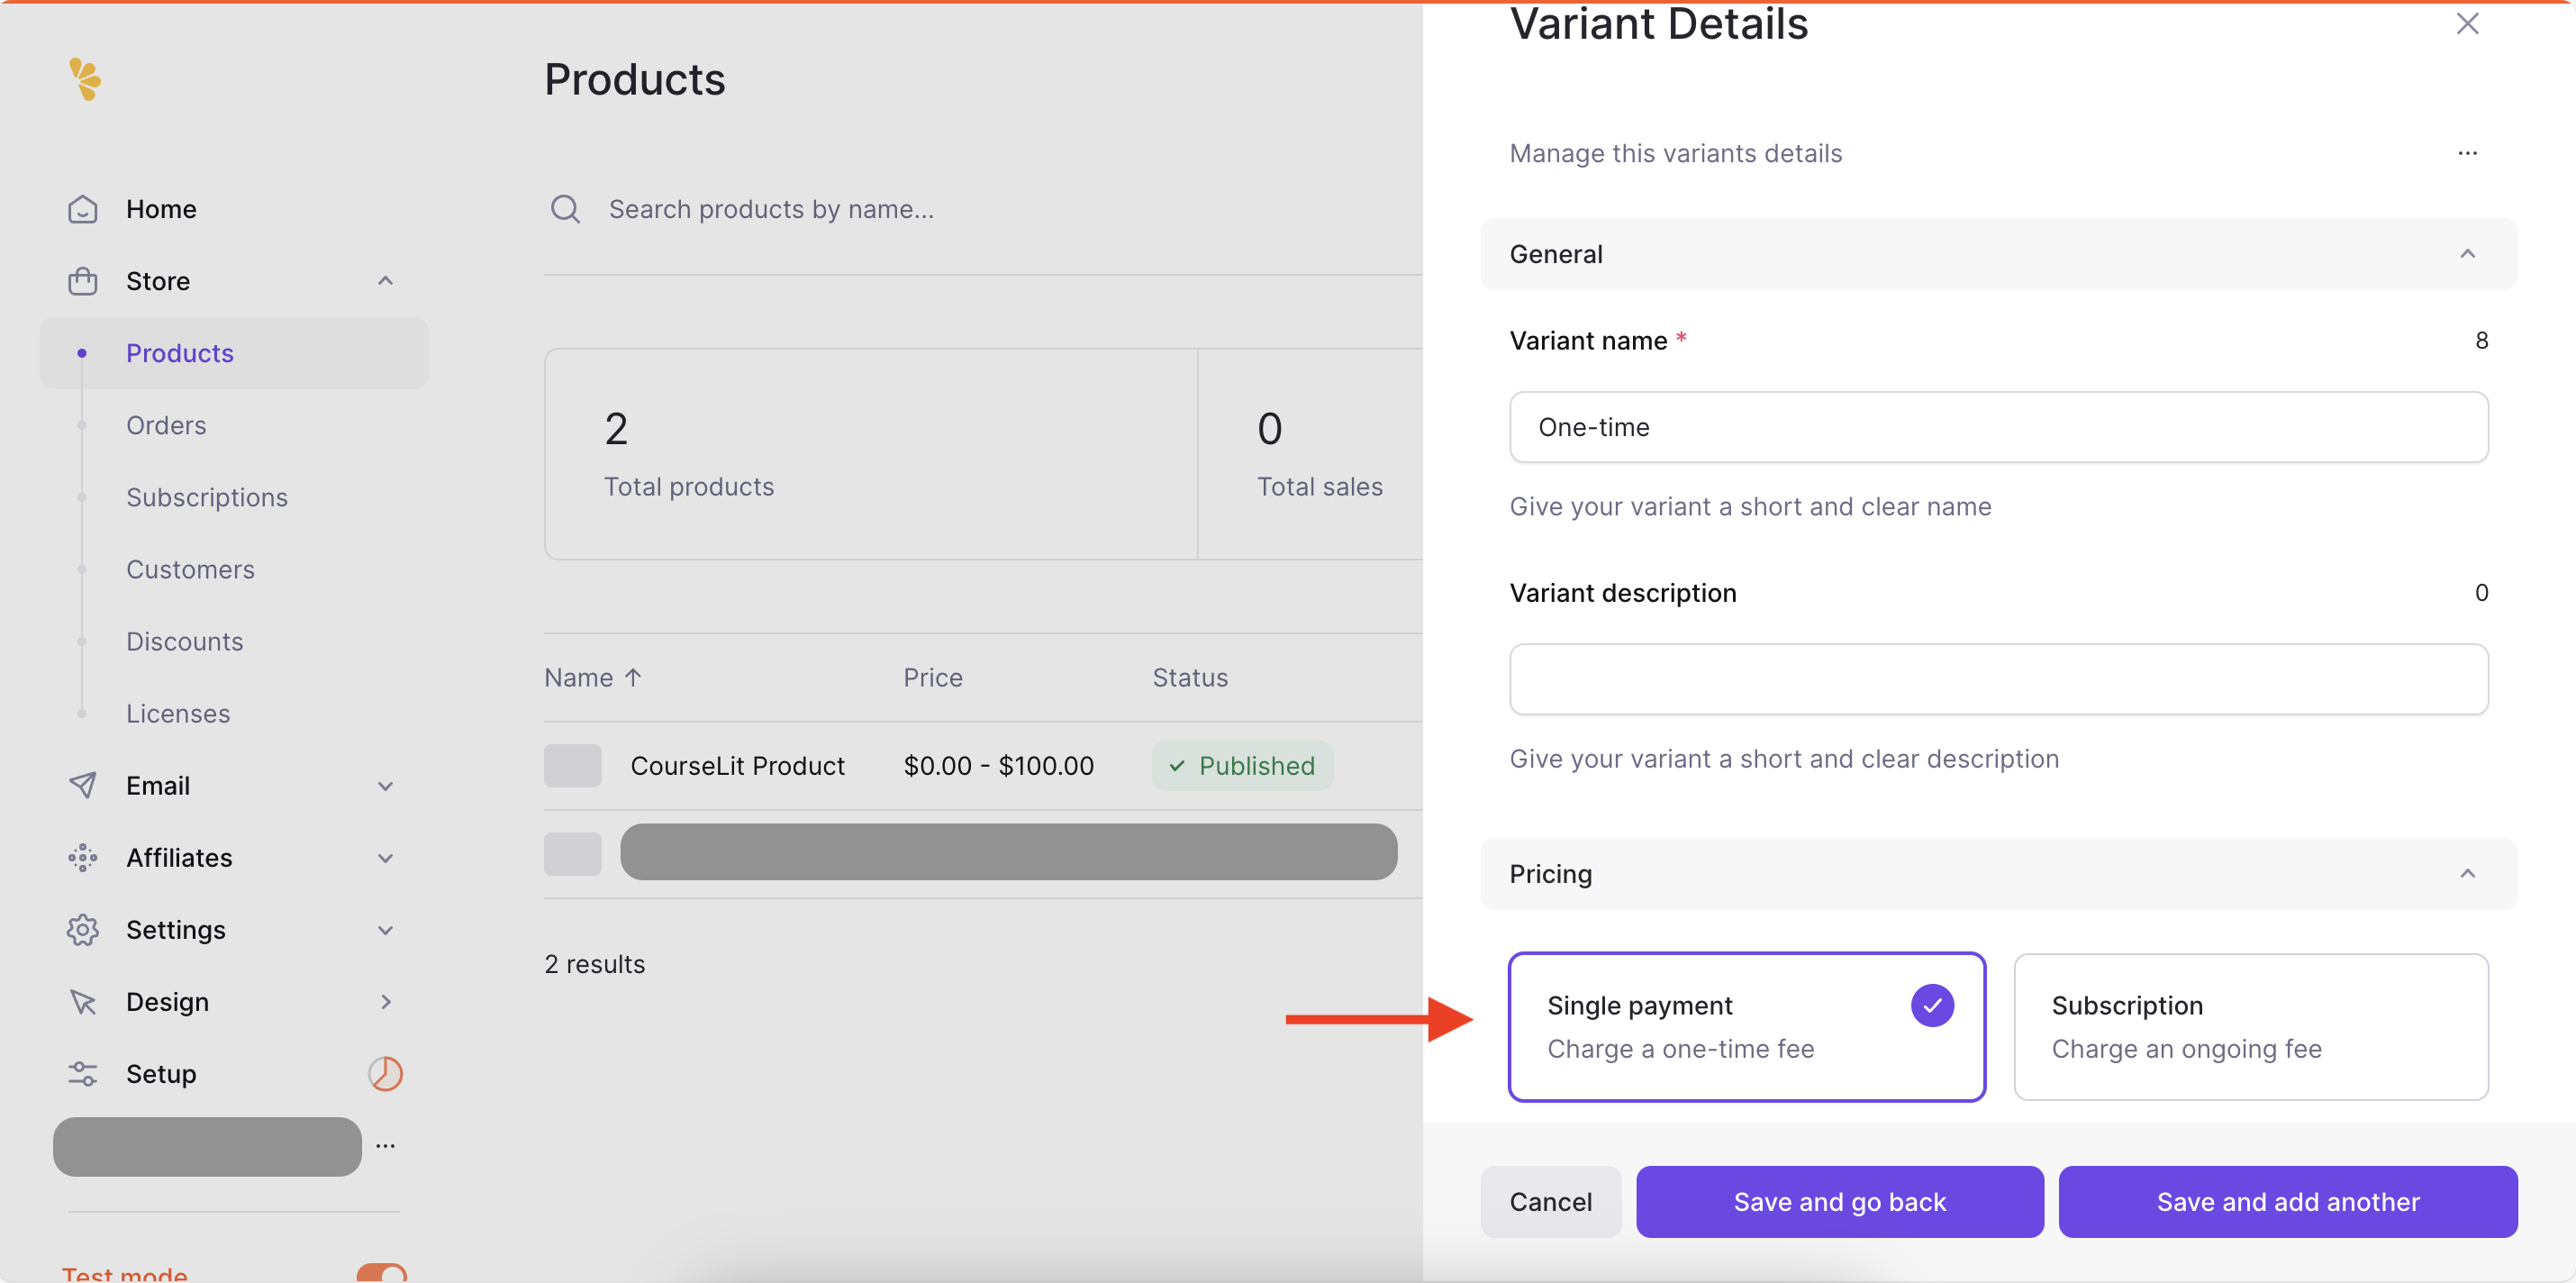Click the Home icon in sidebar
The height and width of the screenshot is (1283, 2576).
coord(83,209)
